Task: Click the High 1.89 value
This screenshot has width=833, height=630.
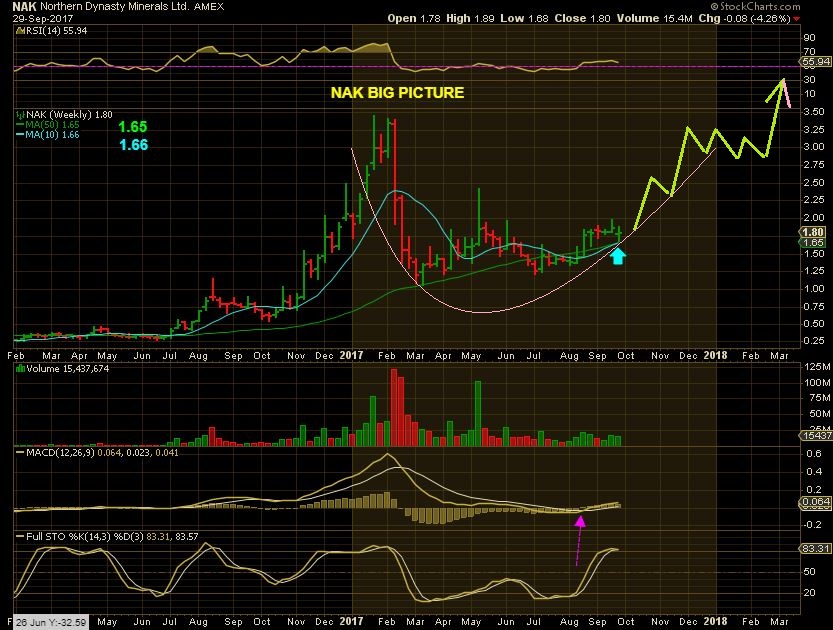Action: click(x=470, y=19)
